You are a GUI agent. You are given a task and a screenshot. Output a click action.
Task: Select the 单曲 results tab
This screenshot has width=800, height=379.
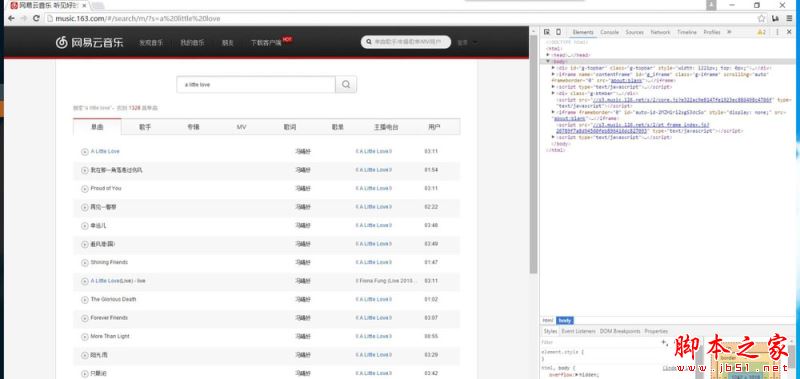pos(97,127)
